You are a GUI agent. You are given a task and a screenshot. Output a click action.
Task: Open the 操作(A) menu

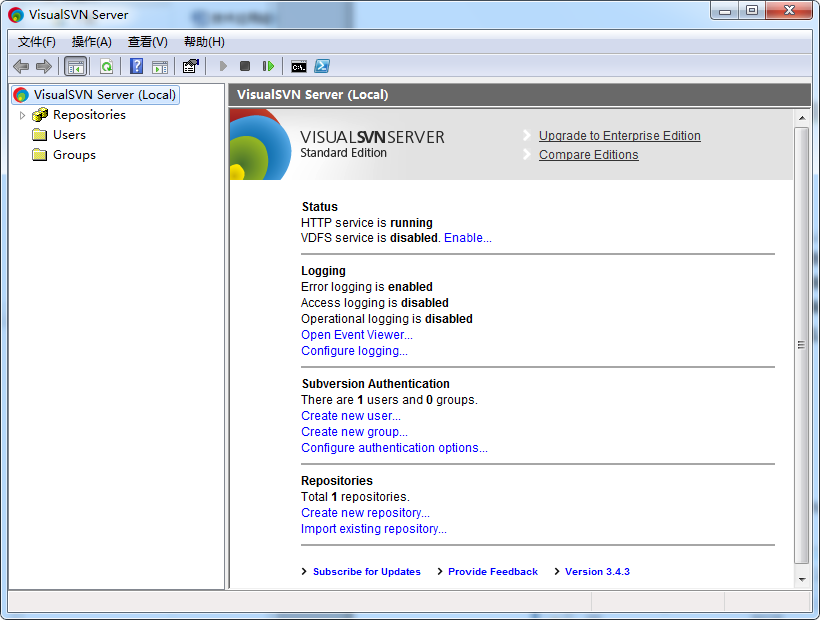click(x=92, y=42)
